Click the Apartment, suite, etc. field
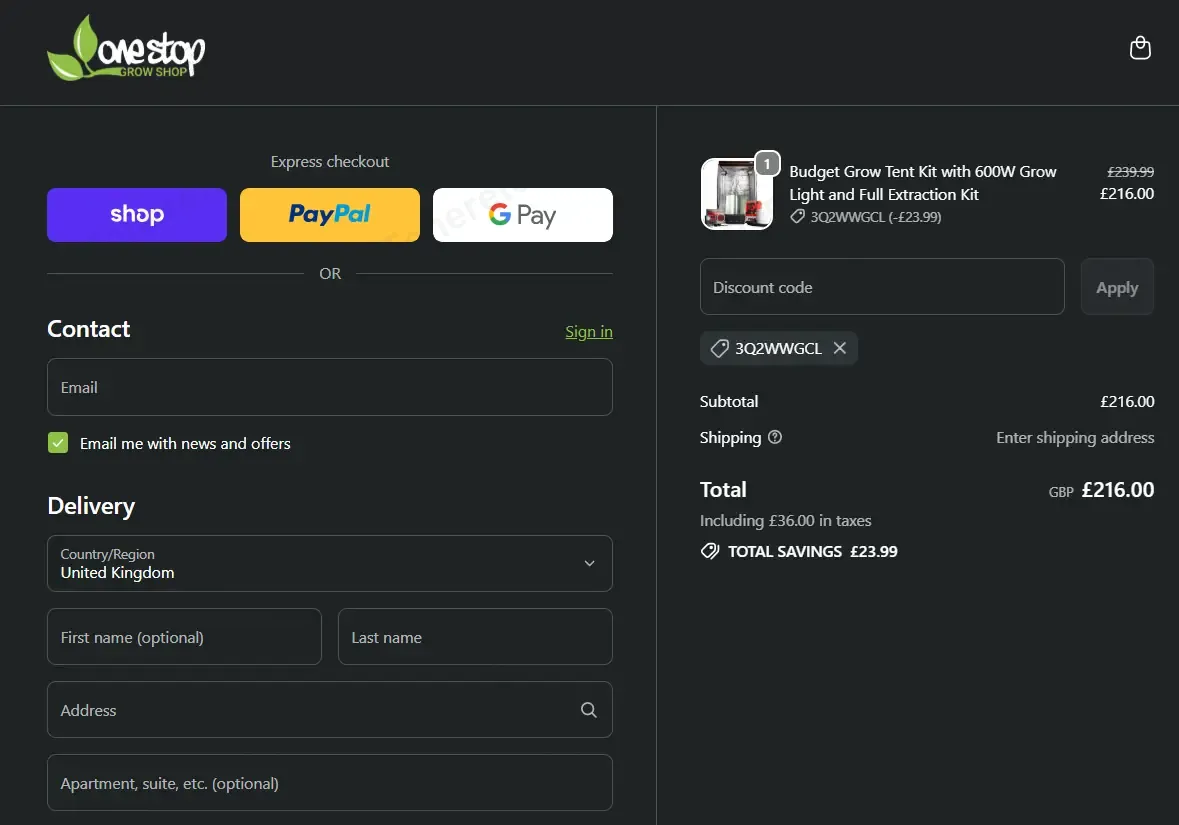The image size is (1179, 825). [330, 783]
